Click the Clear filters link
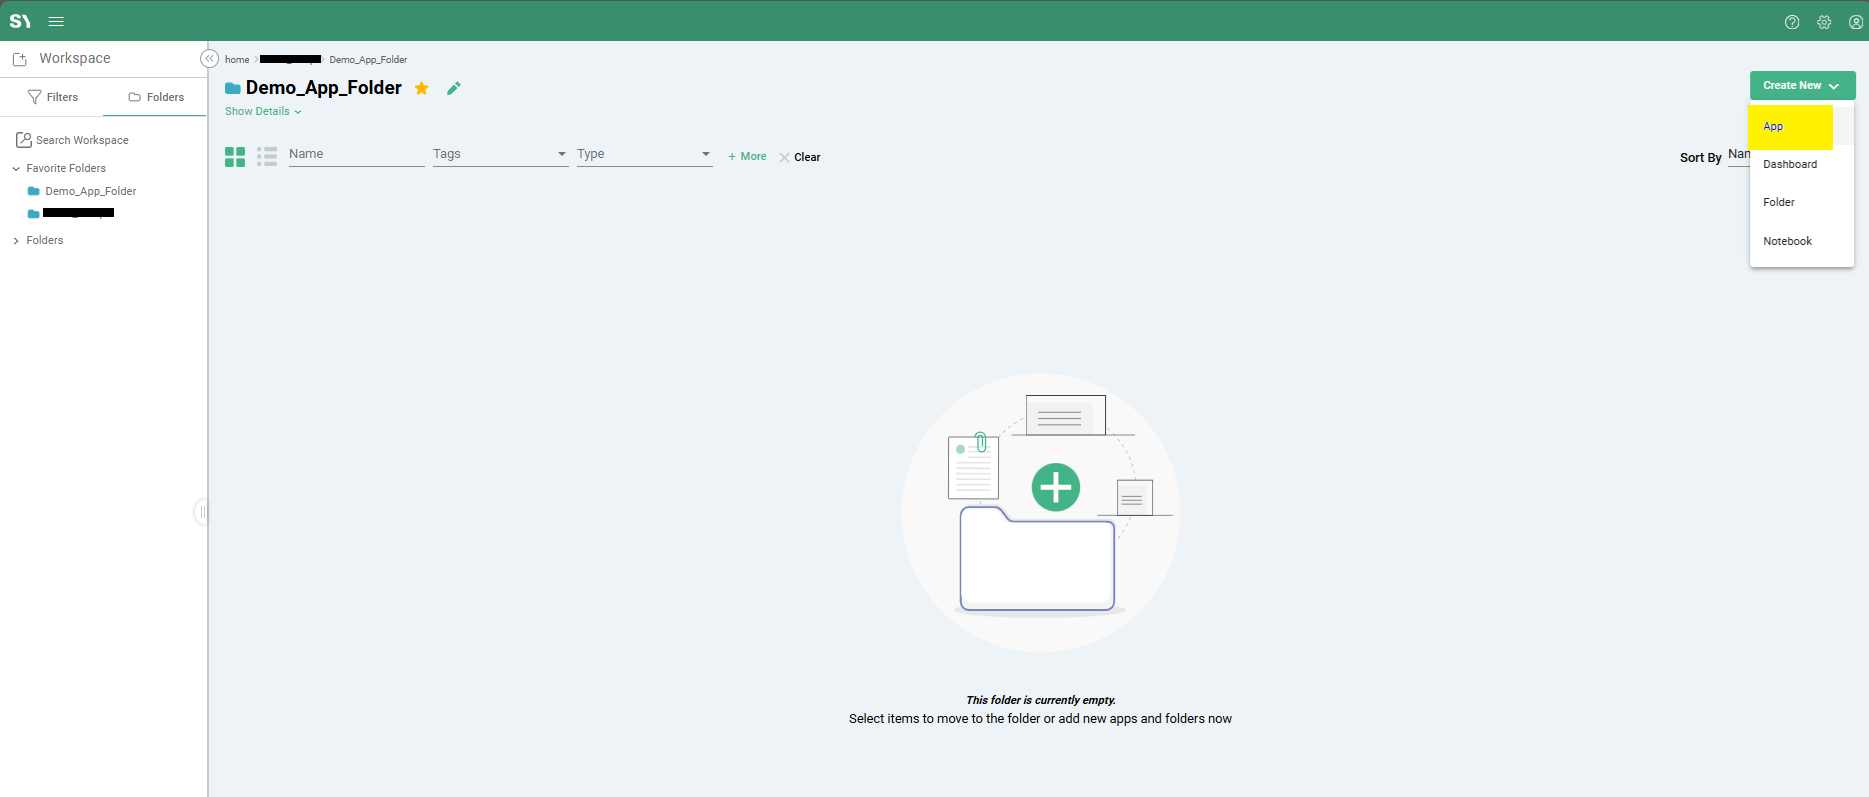The image size is (1869, 797). 800,157
